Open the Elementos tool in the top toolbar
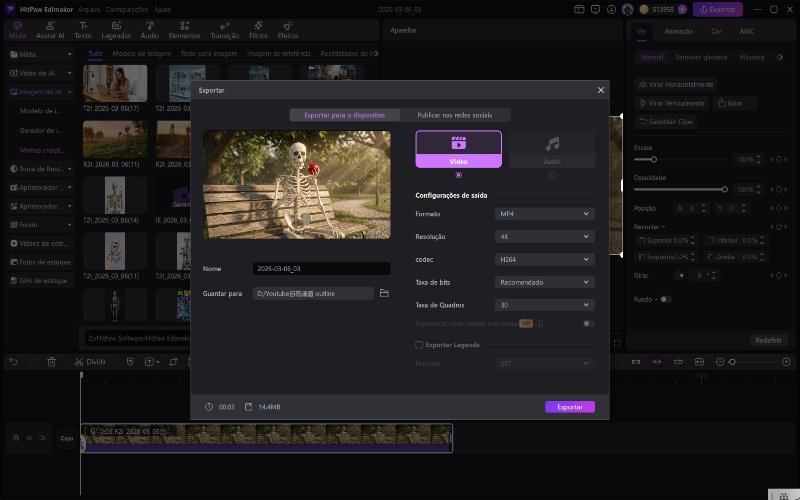This screenshot has height=500, width=800. [184, 29]
